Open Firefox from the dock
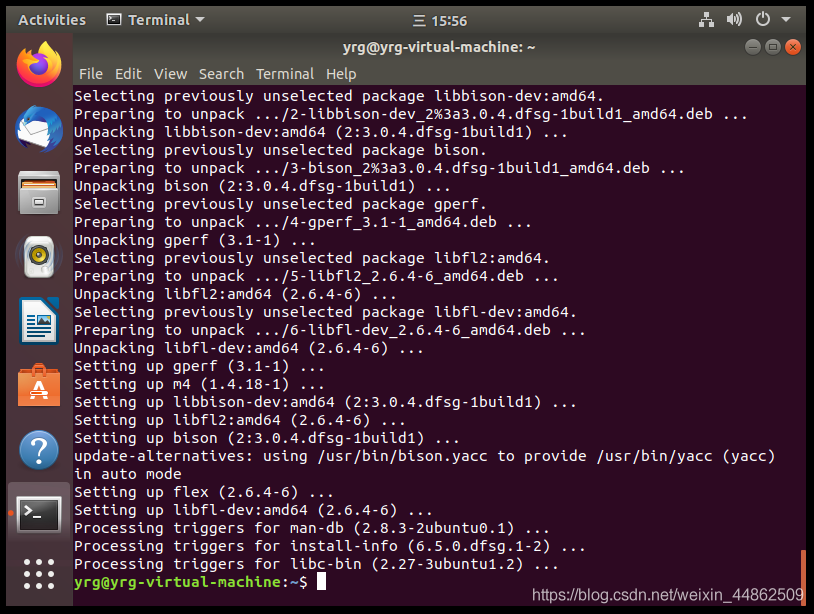Screen dimensions: 814x614 [x=39, y=64]
